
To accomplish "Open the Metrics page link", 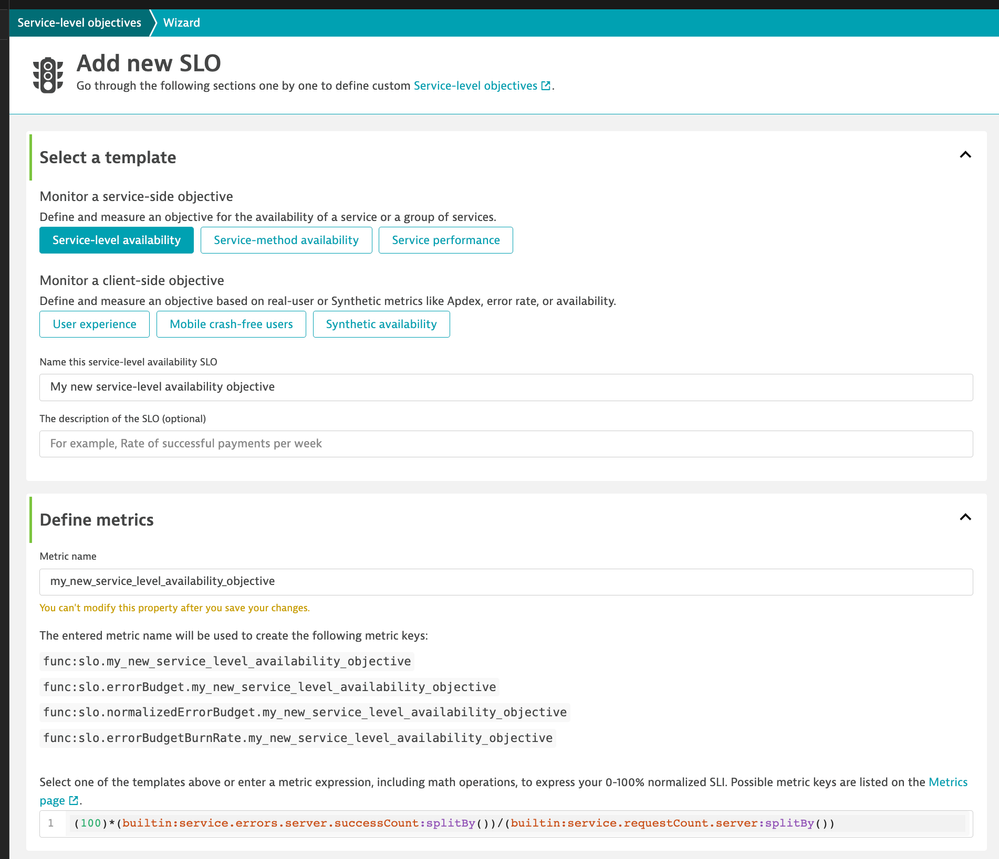I will (947, 782).
